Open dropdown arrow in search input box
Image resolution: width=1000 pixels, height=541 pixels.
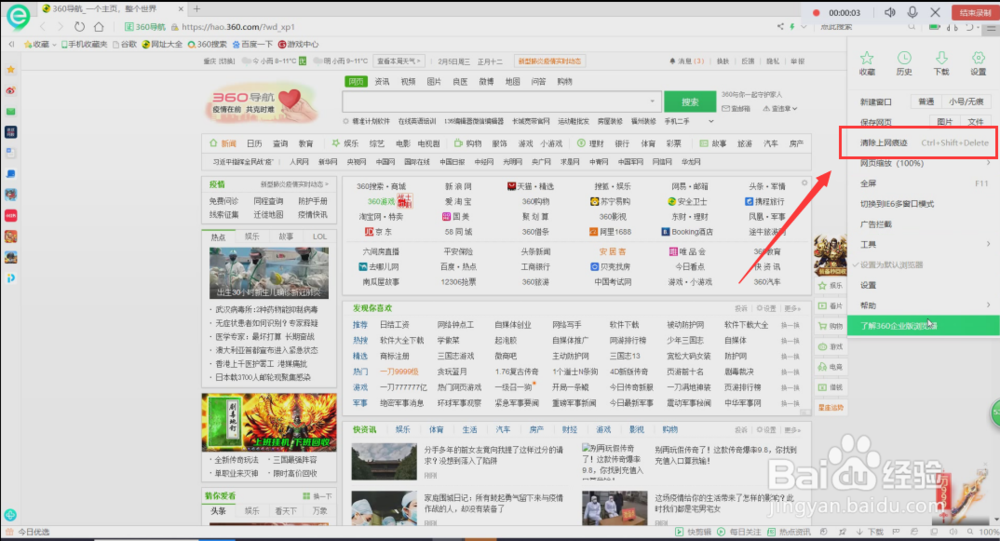click(x=652, y=101)
